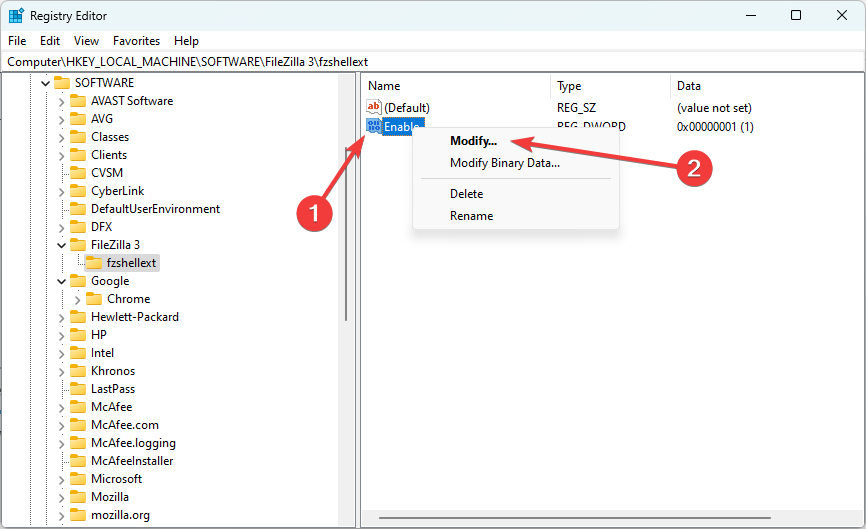Click Delete in the context menu
This screenshot has width=866, height=529.
click(x=466, y=194)
